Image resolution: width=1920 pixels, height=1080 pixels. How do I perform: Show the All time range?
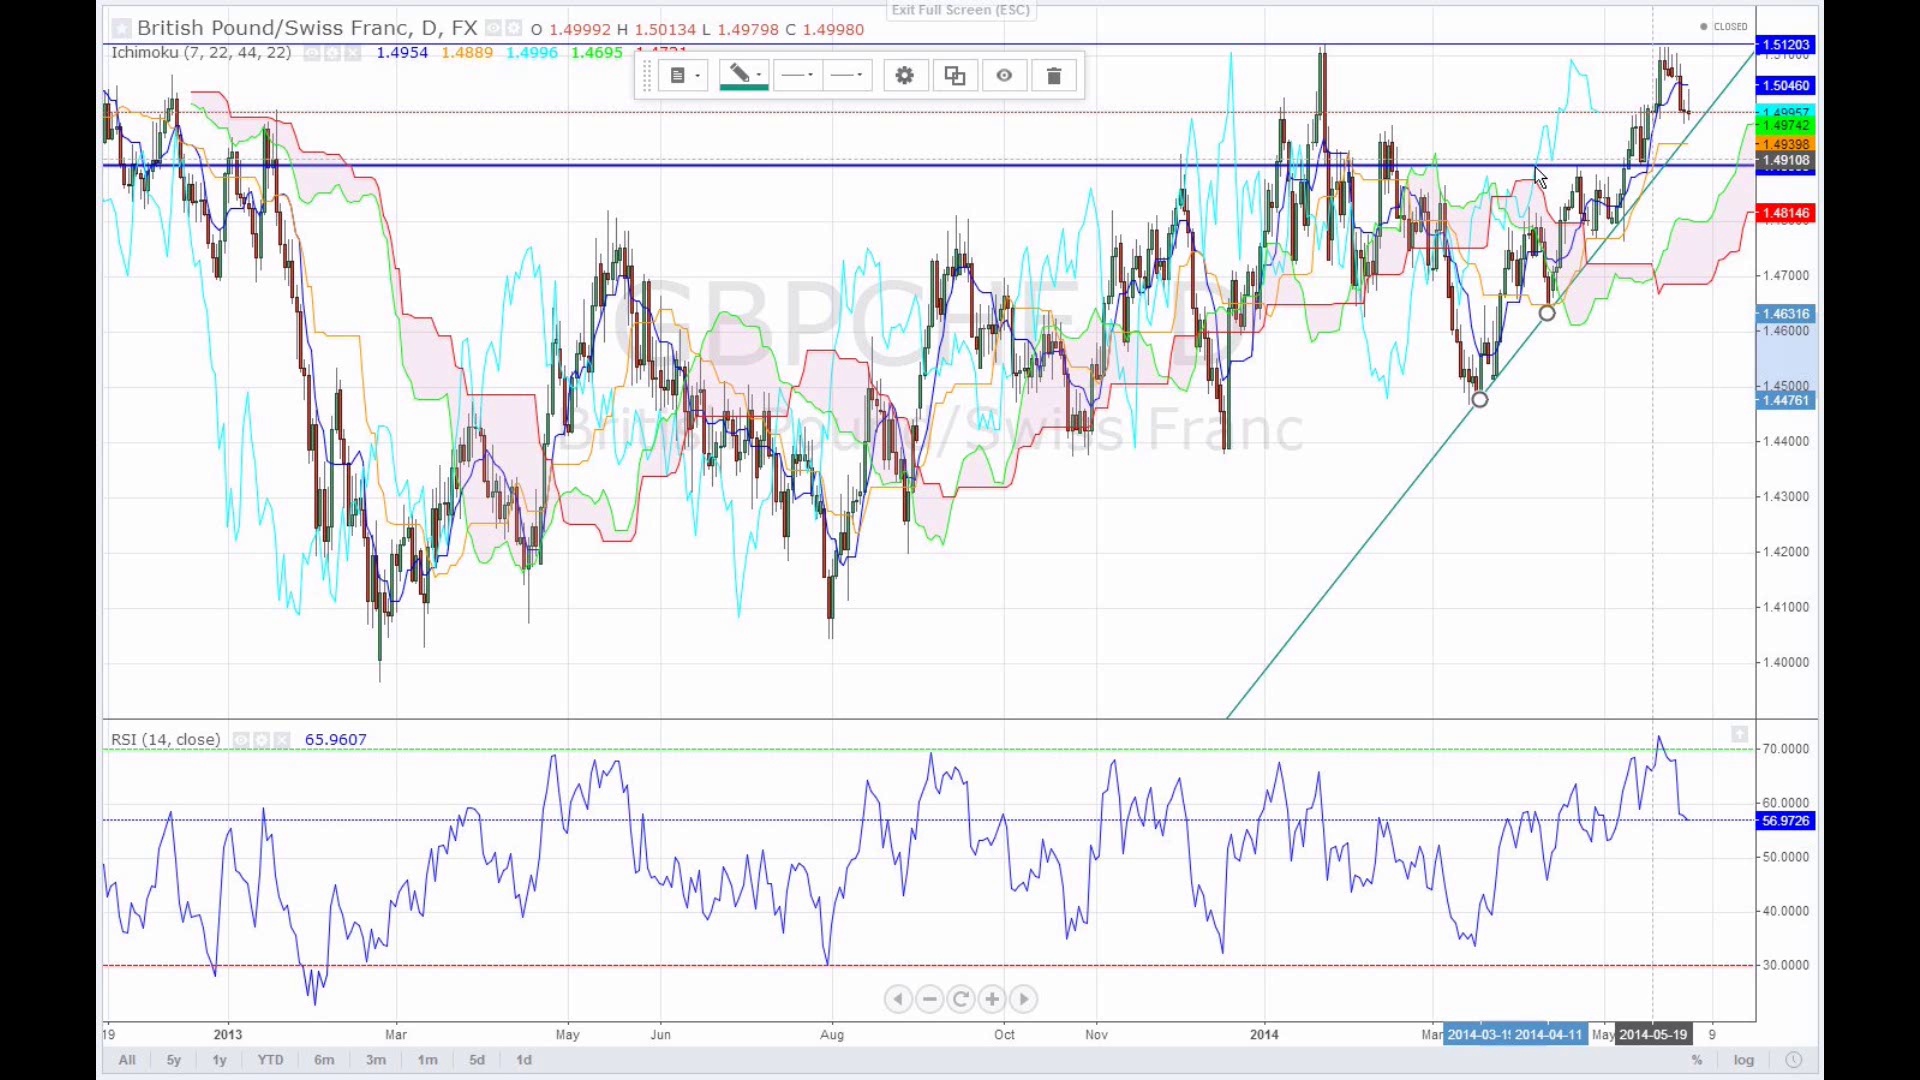(127, 1060)
